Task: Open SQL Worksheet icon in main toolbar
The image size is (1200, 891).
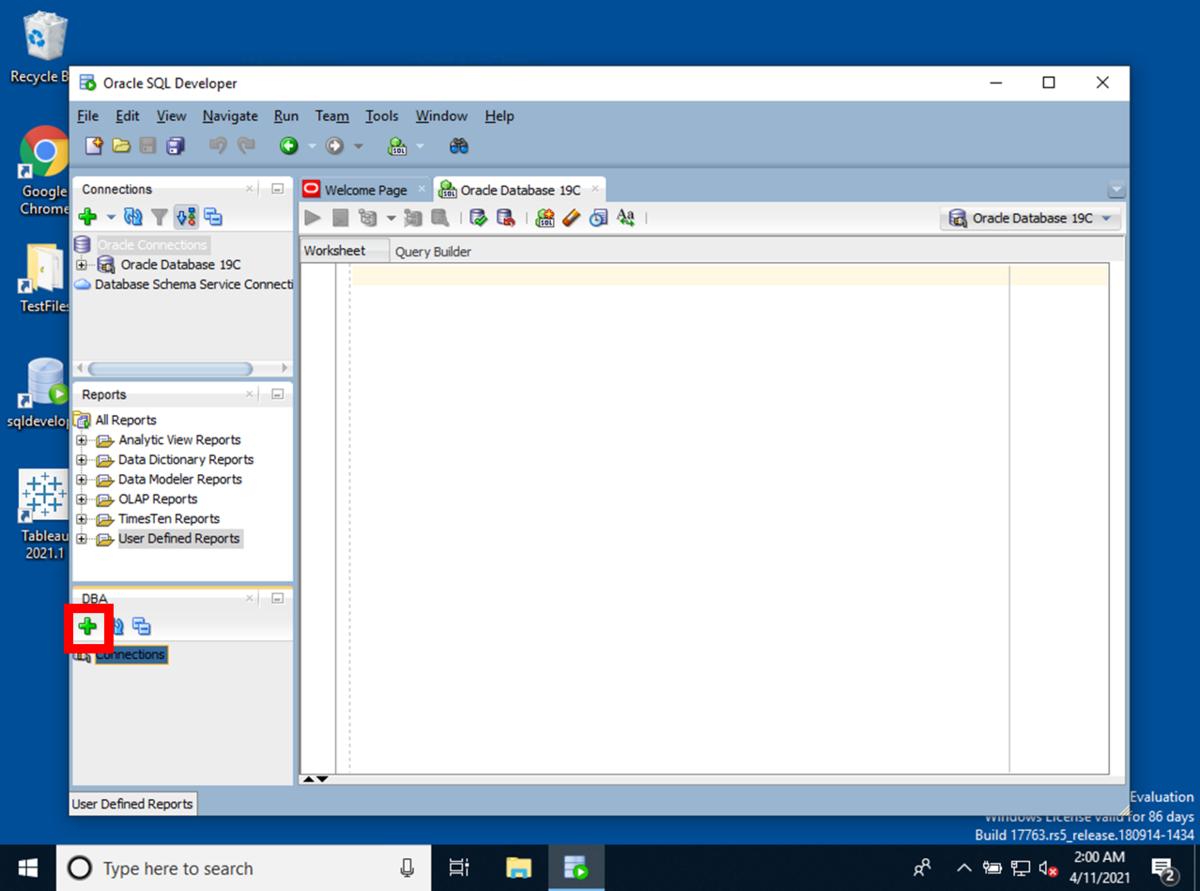Action: click(x=397, y=146)
